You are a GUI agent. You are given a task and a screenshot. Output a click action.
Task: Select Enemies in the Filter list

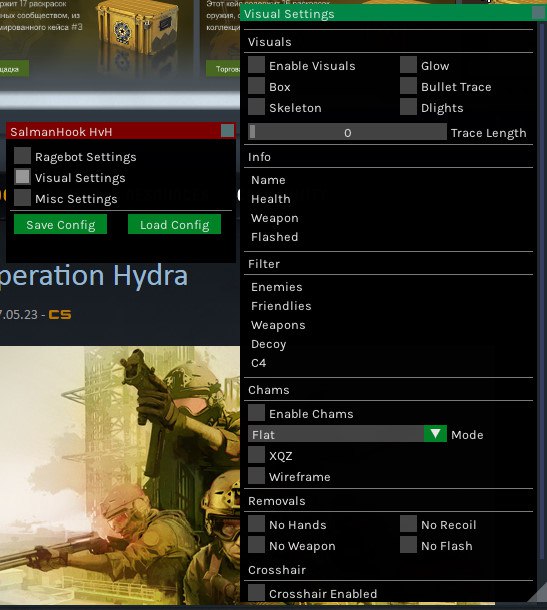click(277, 287)
